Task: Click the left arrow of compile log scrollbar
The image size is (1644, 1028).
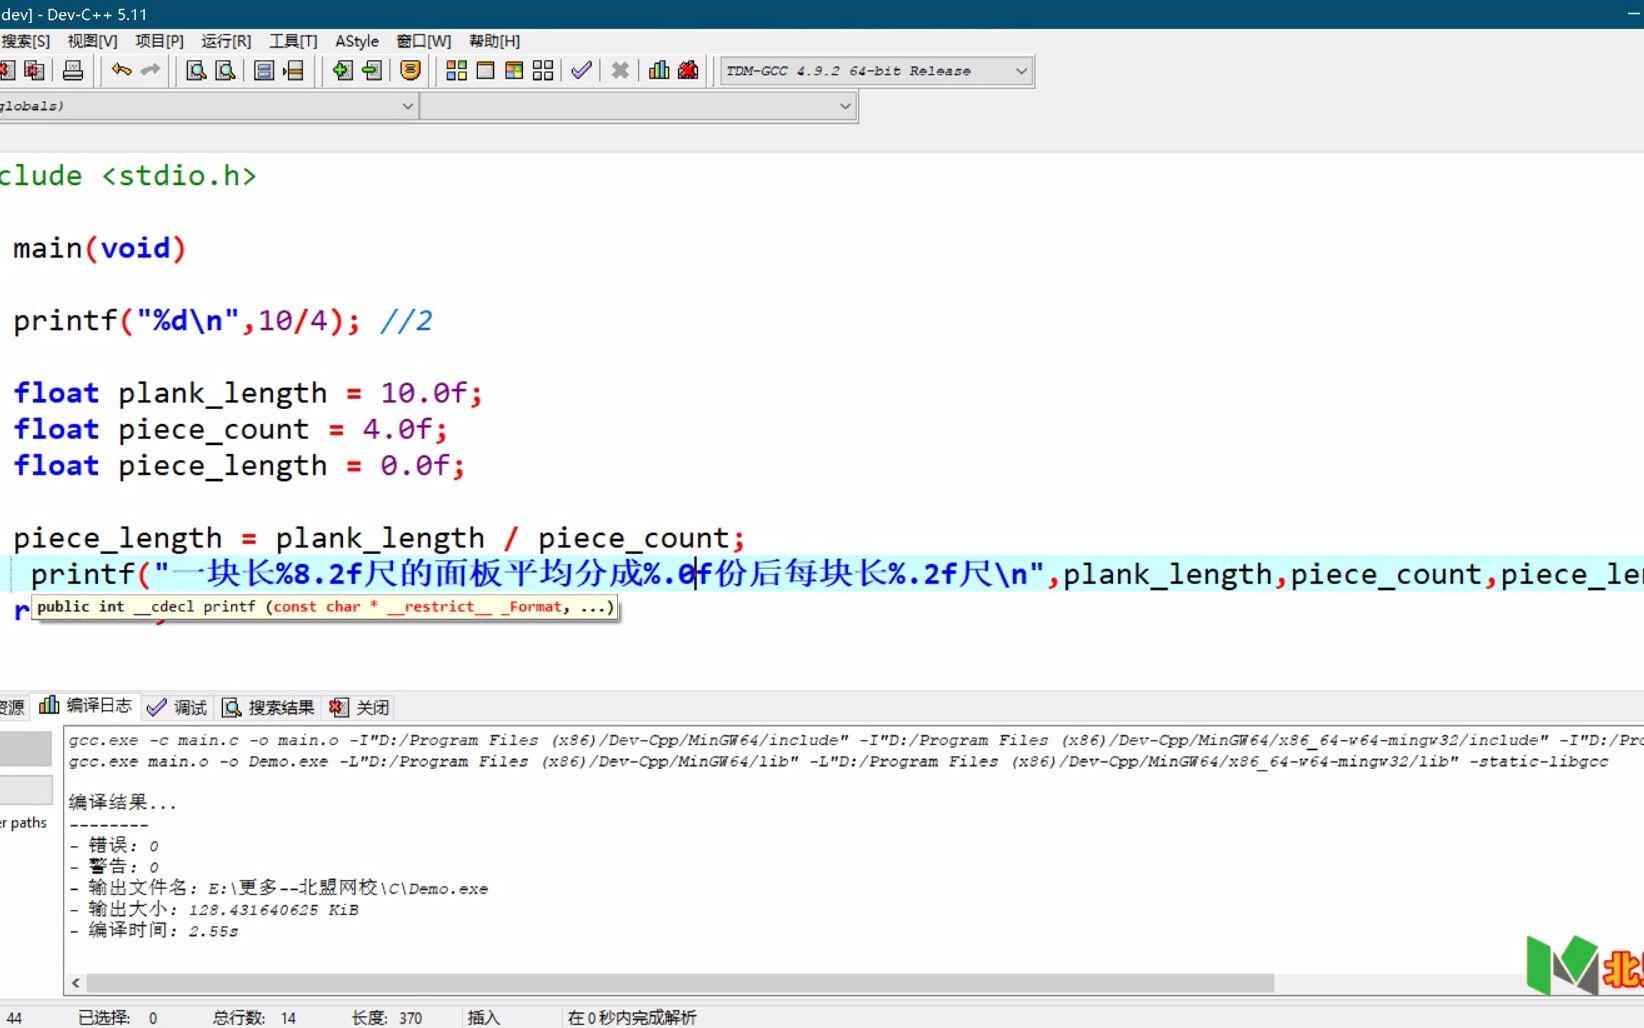Action: (76, 983)
